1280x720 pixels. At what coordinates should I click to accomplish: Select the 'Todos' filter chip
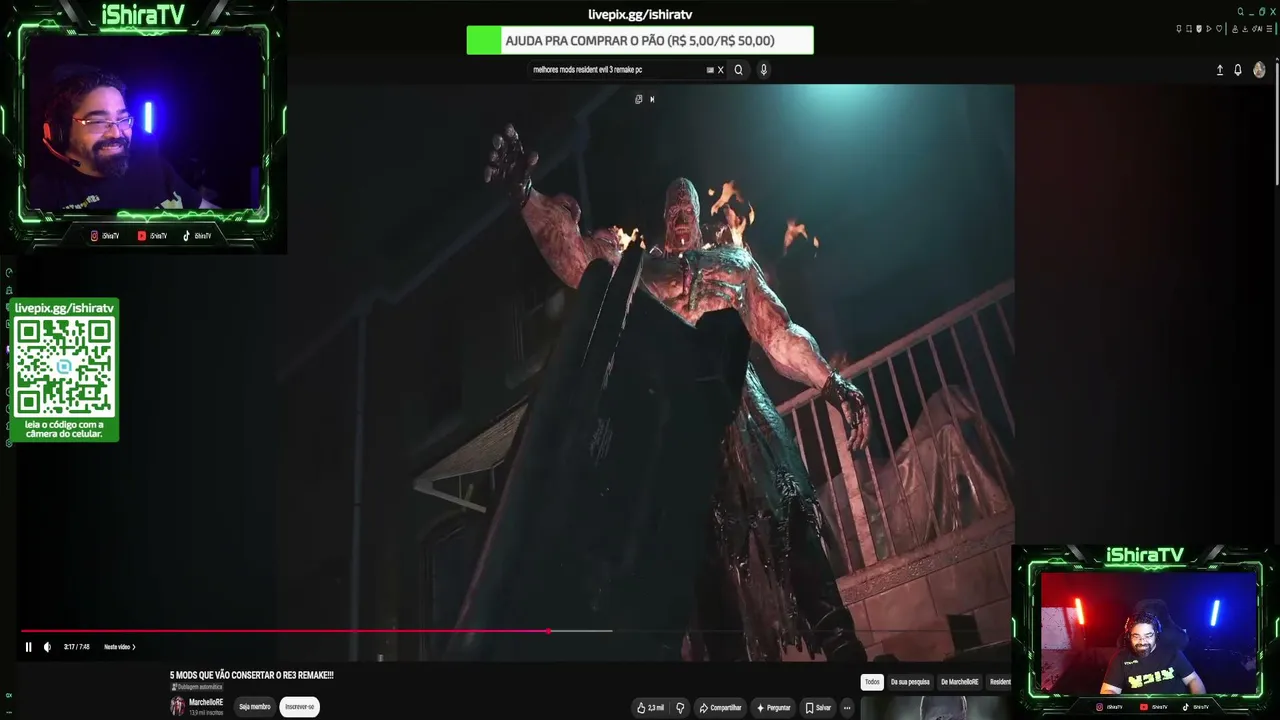pyautogui.click(x=872, y=682)
